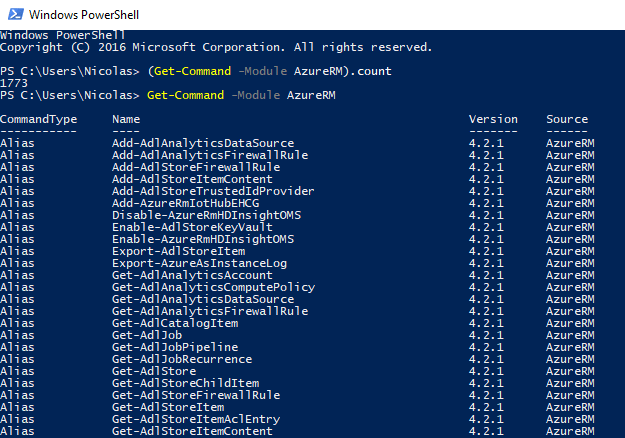Click the Version column header

coord(493,119)
